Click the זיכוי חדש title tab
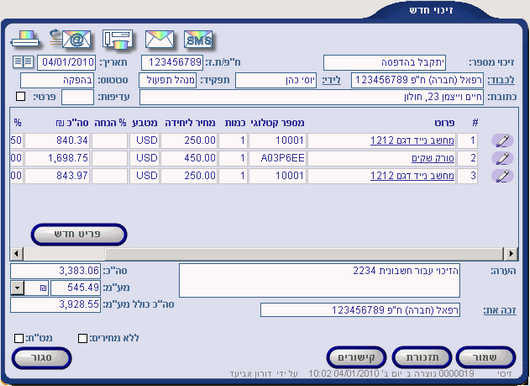This screenshot has width=530, height=386. (431, 10)
